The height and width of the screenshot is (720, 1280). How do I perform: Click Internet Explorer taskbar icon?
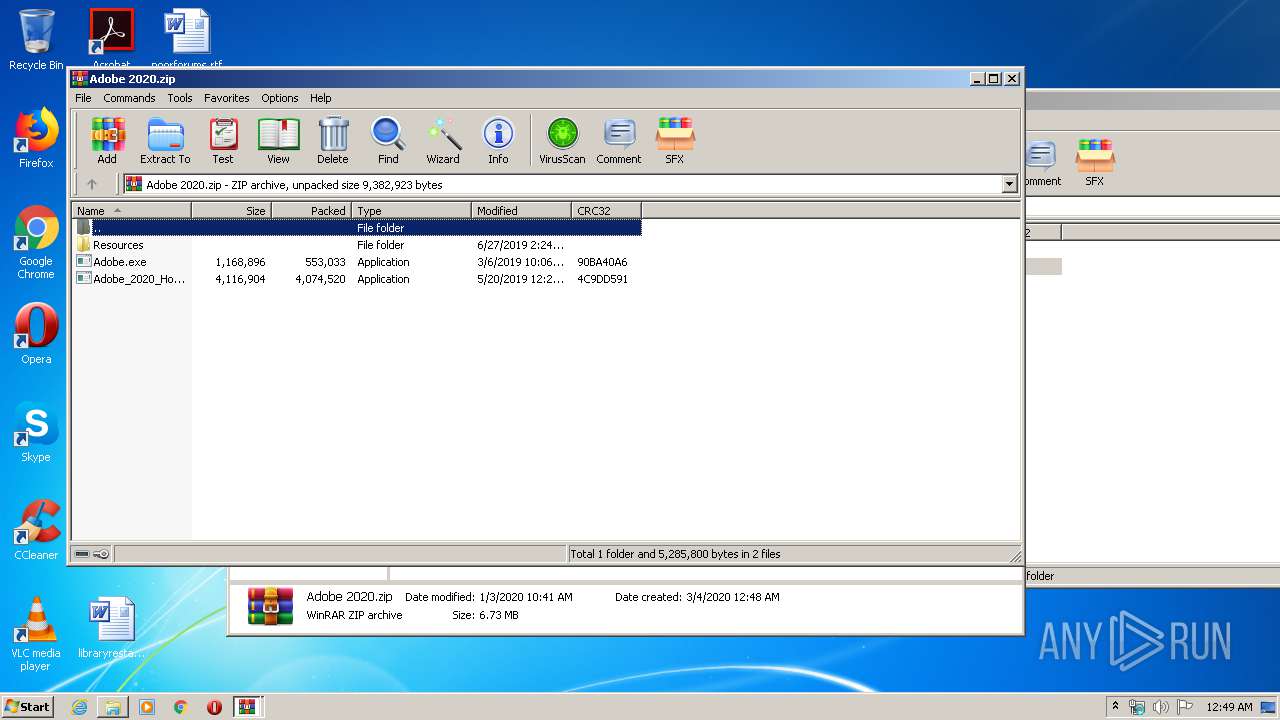(79, 707)
